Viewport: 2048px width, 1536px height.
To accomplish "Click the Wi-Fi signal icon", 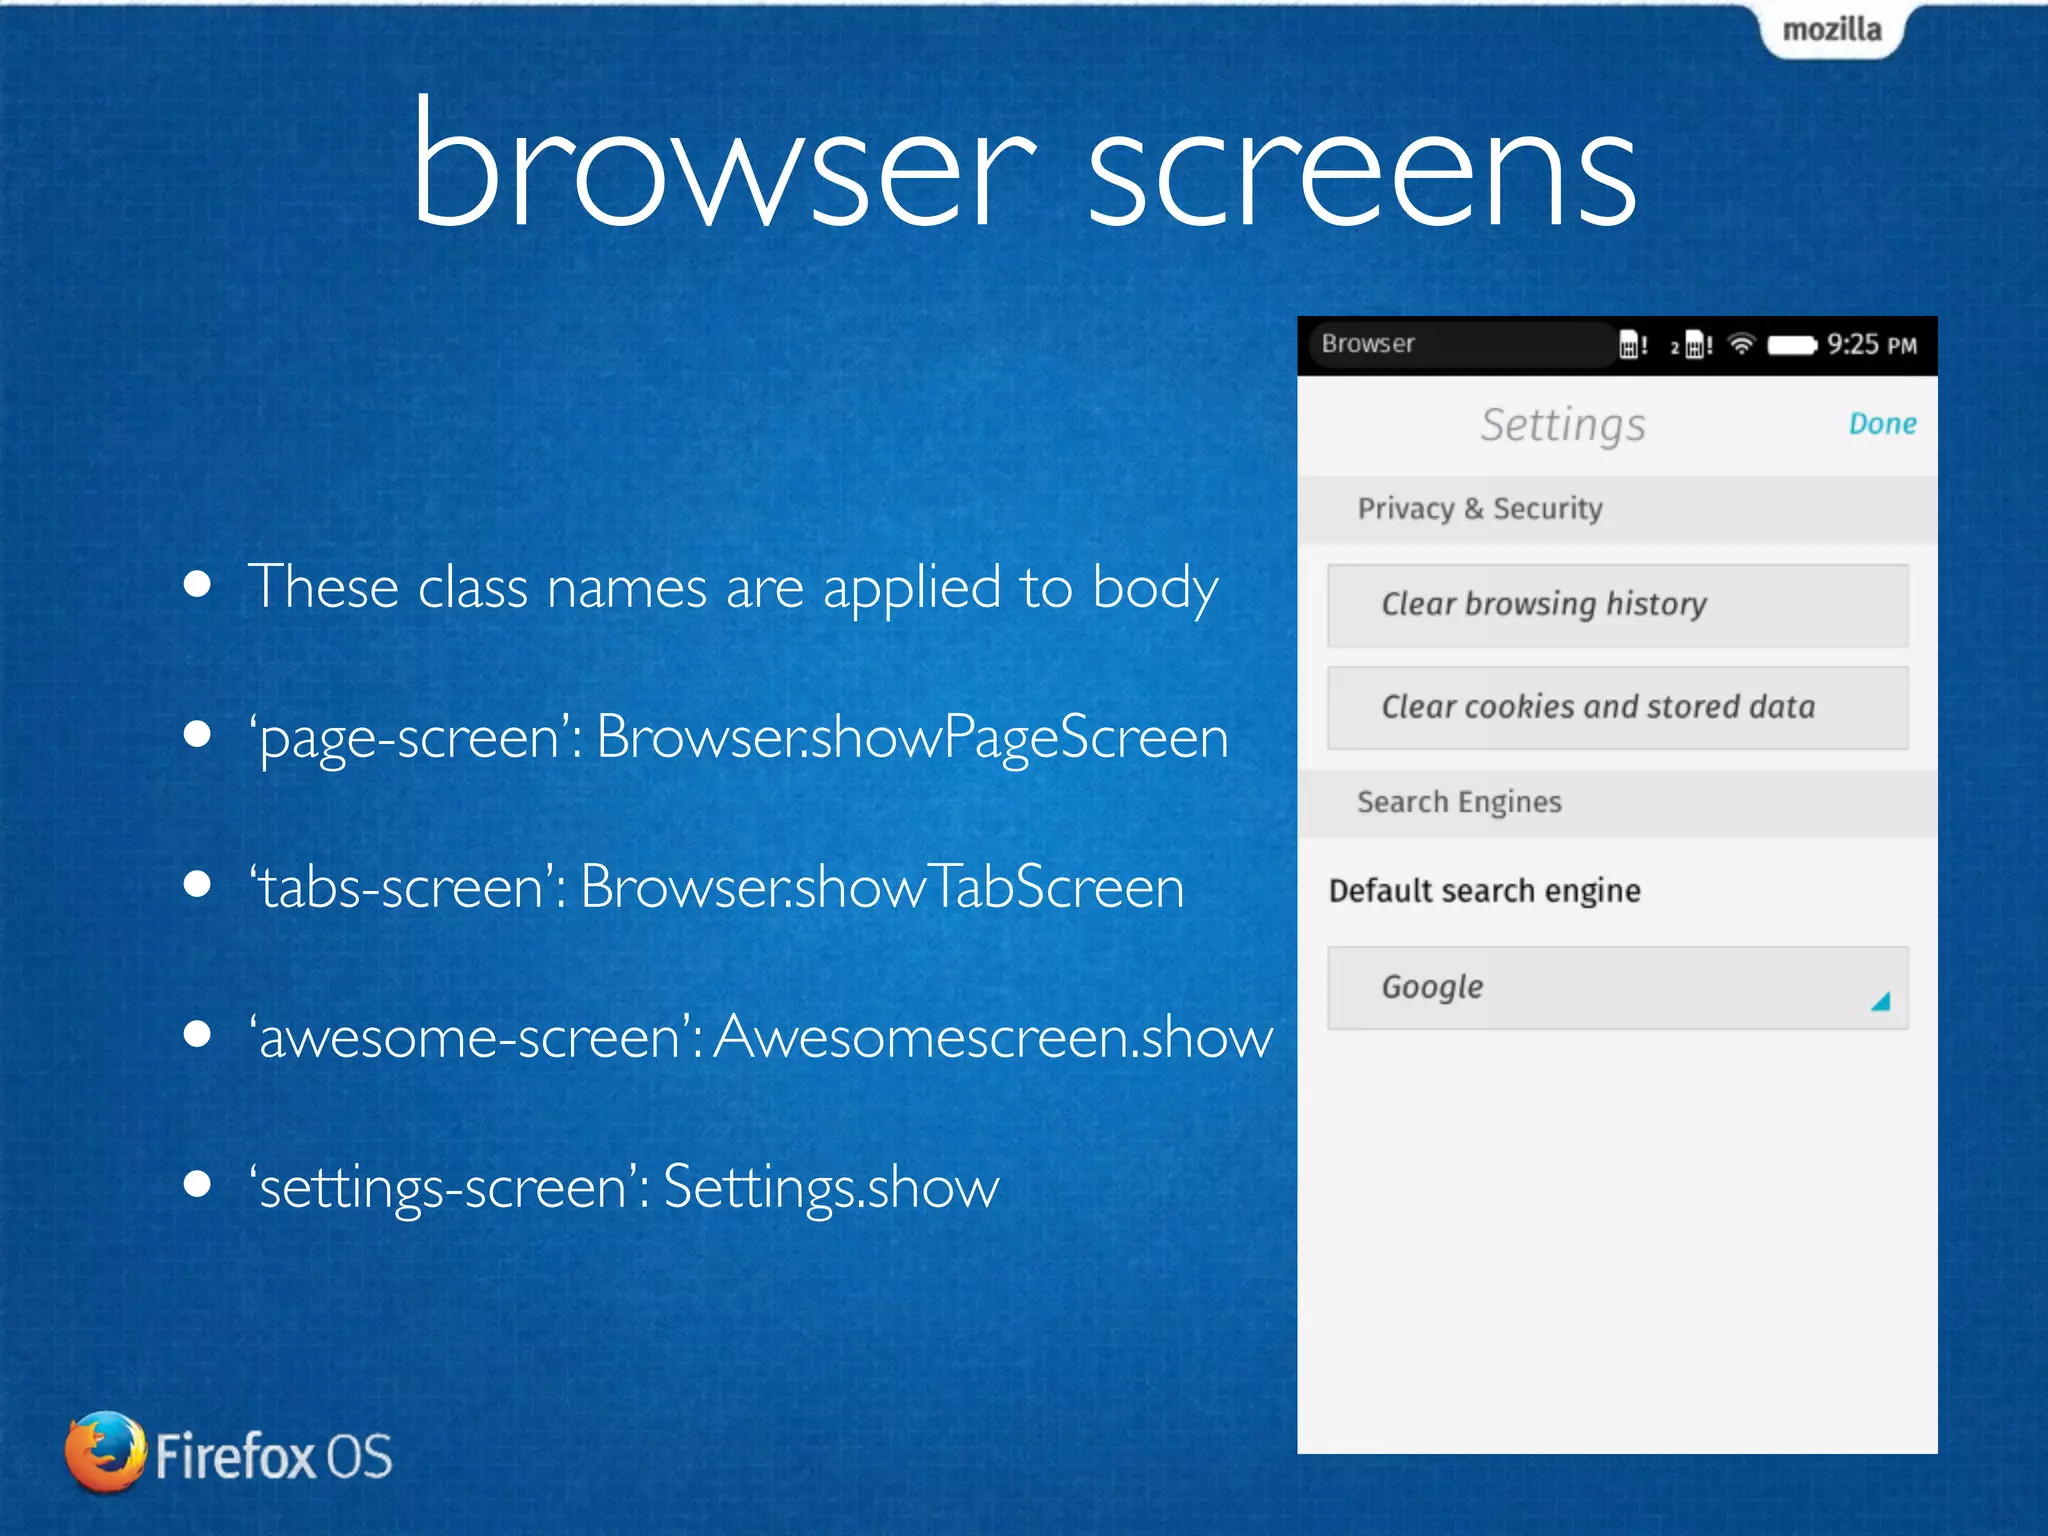I will (1741, 344).
